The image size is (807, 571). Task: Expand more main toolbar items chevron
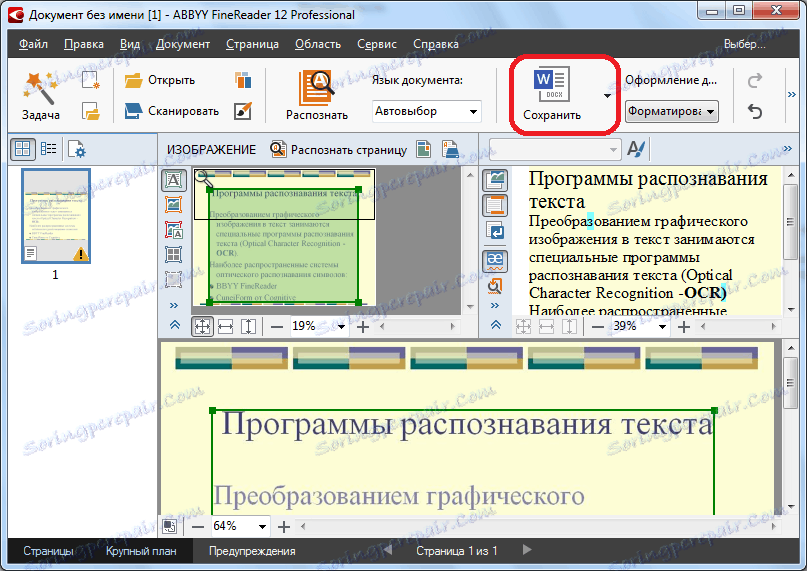point(792,94)
